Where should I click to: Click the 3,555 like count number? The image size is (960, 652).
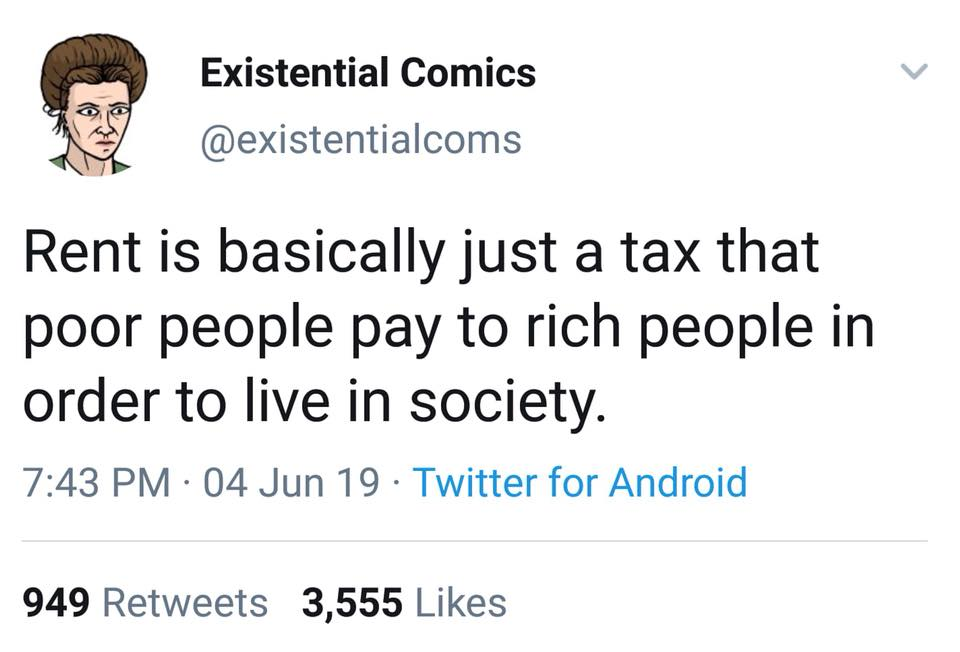(x=352, y=603)
